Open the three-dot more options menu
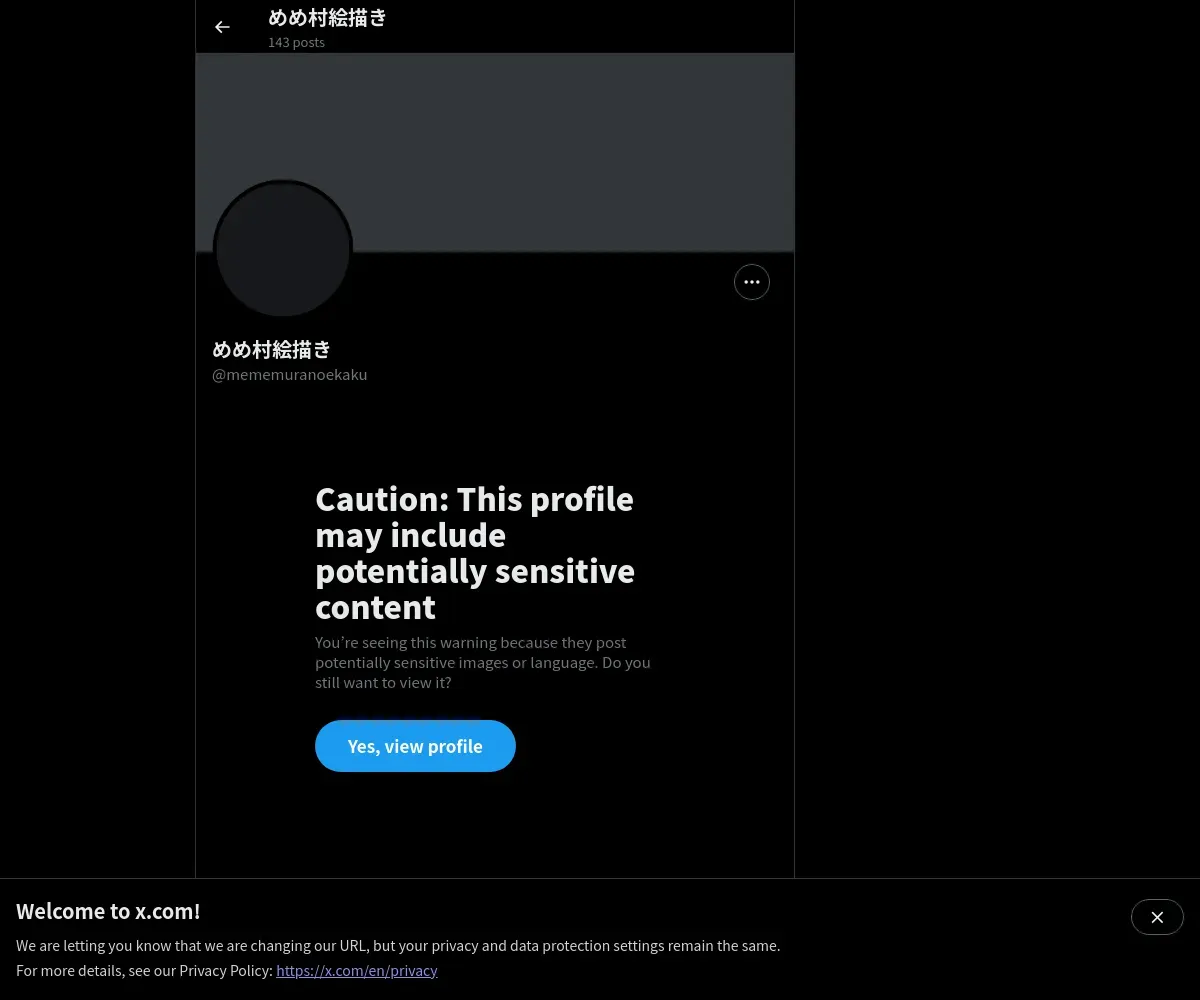Viewport: 1200px width, 1000px height. (x=752, y=282)
